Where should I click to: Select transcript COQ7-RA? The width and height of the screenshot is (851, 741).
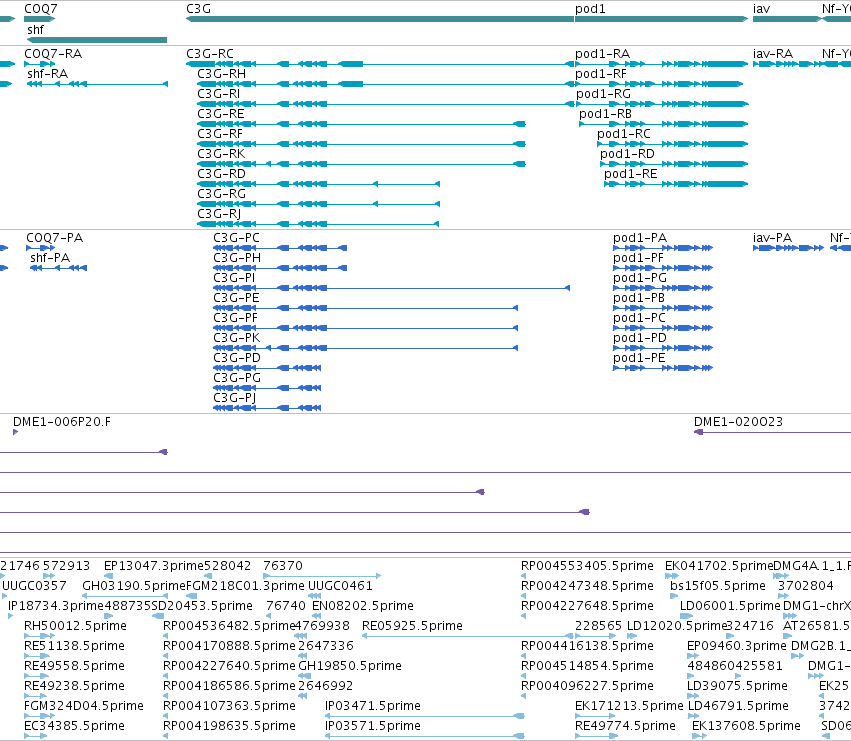pyautogui.click(x=53, y=54)
